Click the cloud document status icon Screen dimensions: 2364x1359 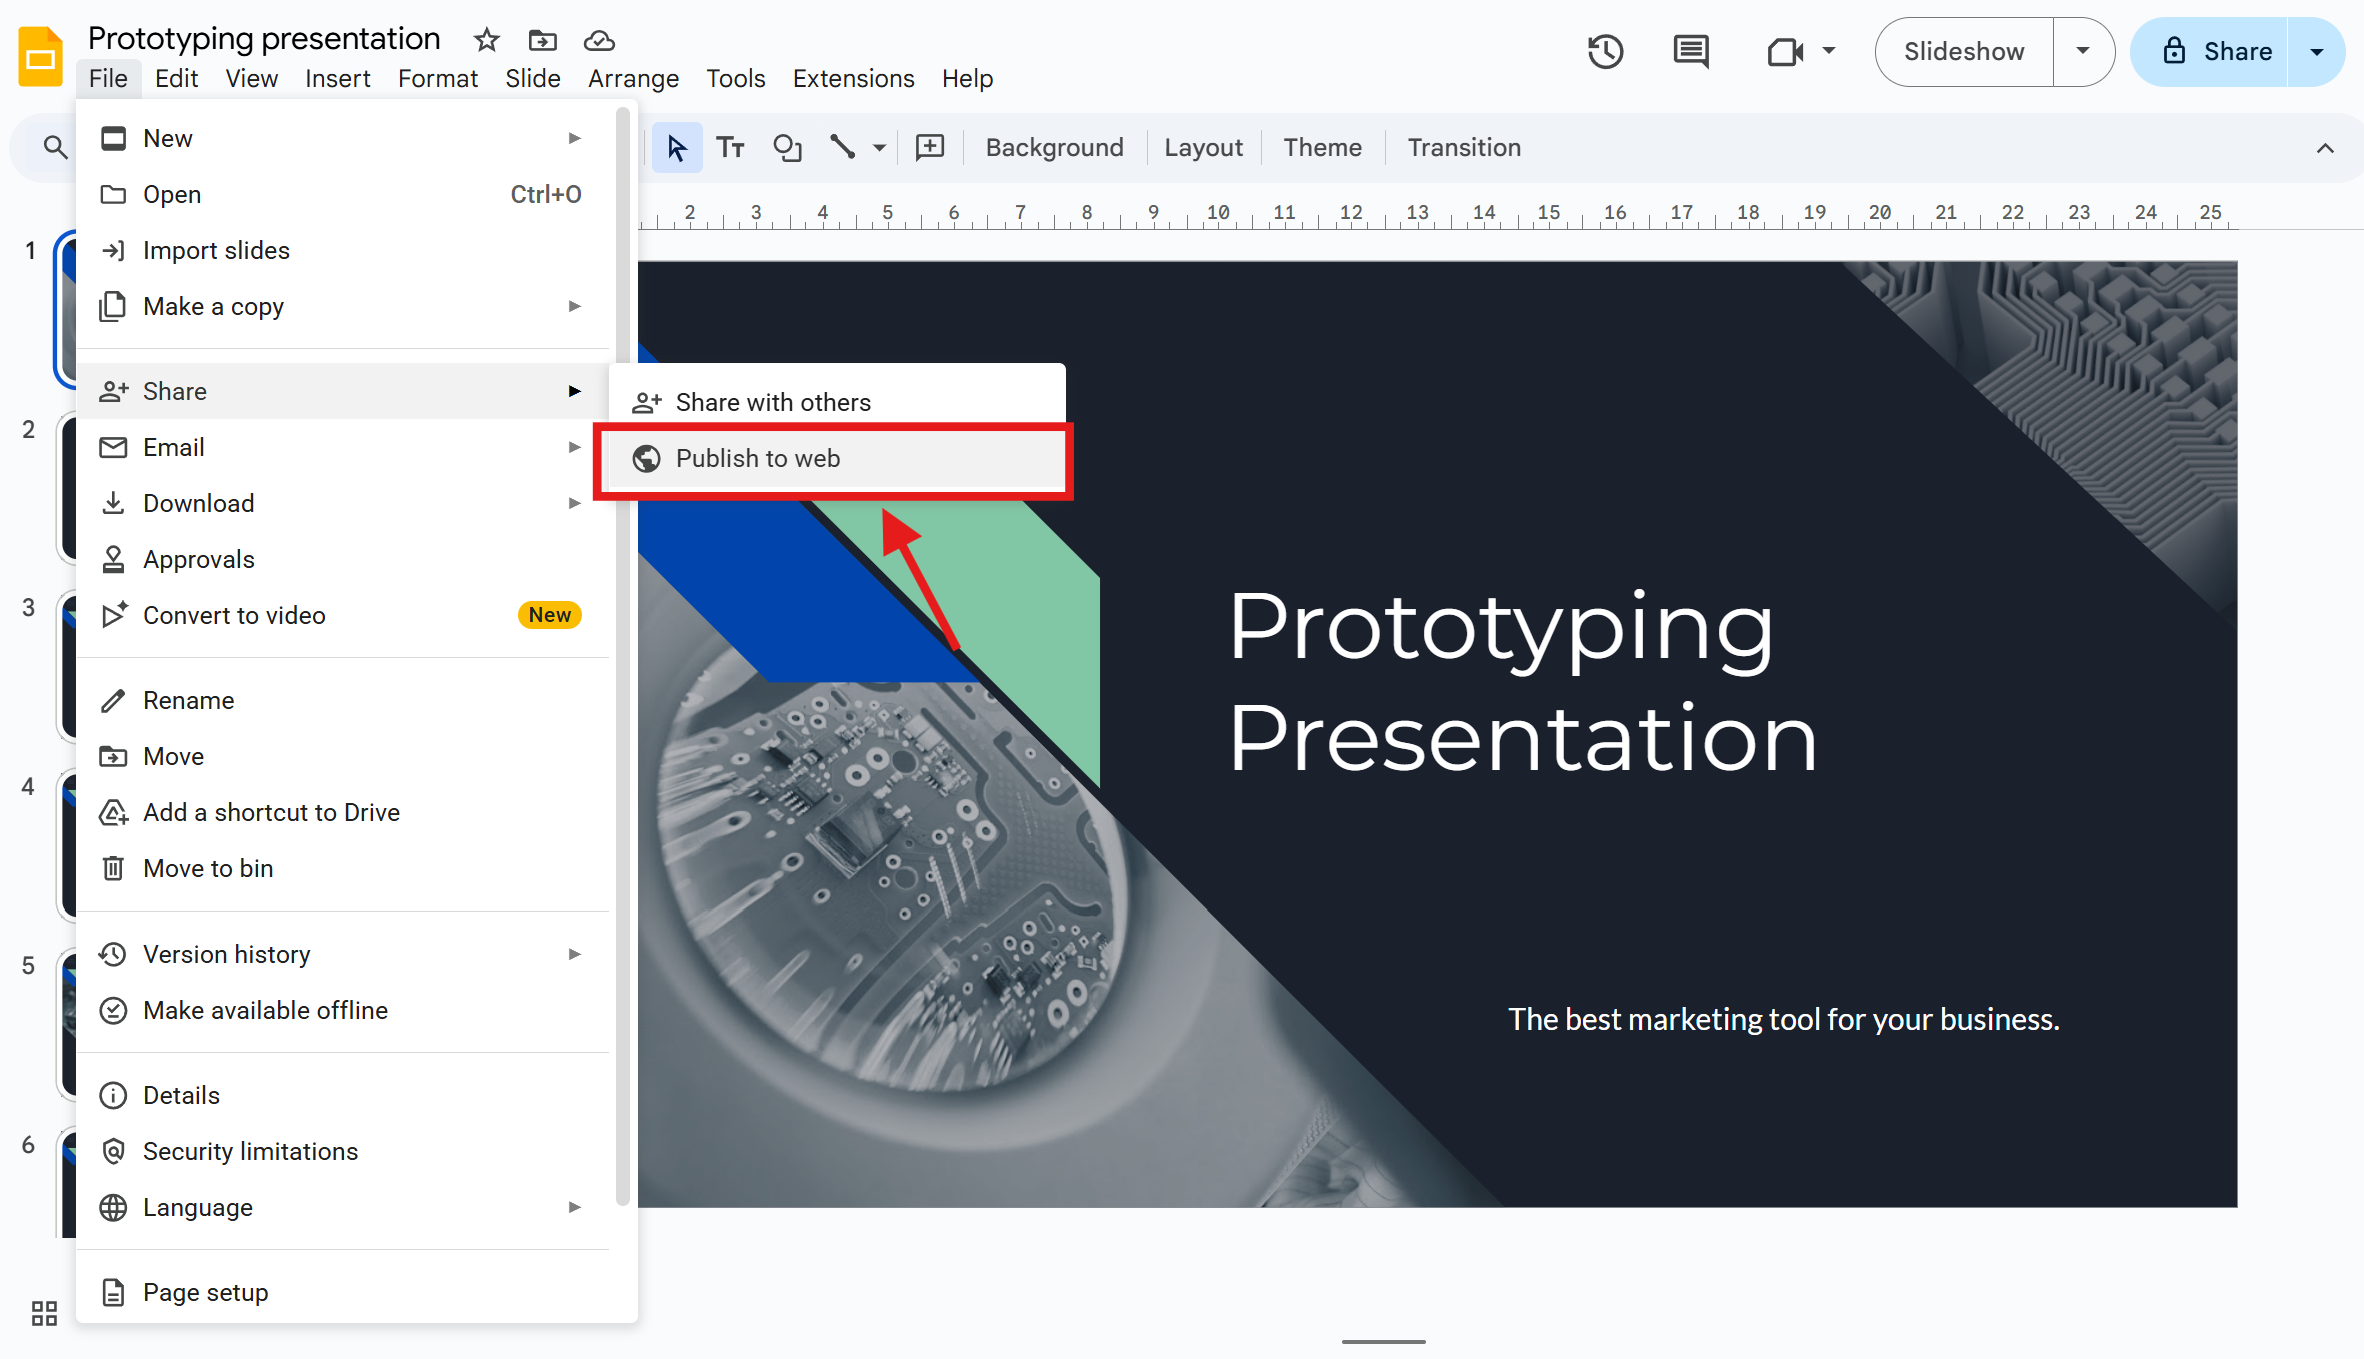point(599,40)
